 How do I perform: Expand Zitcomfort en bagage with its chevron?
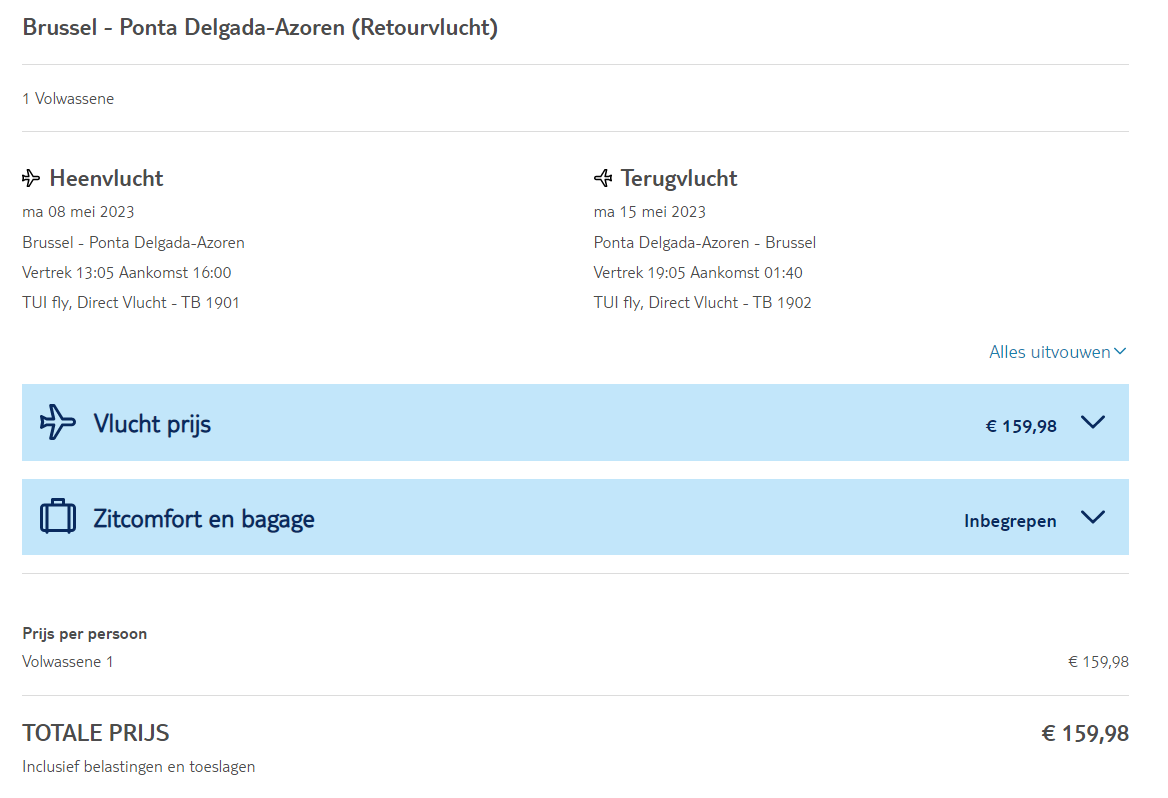click(1093, 517)
